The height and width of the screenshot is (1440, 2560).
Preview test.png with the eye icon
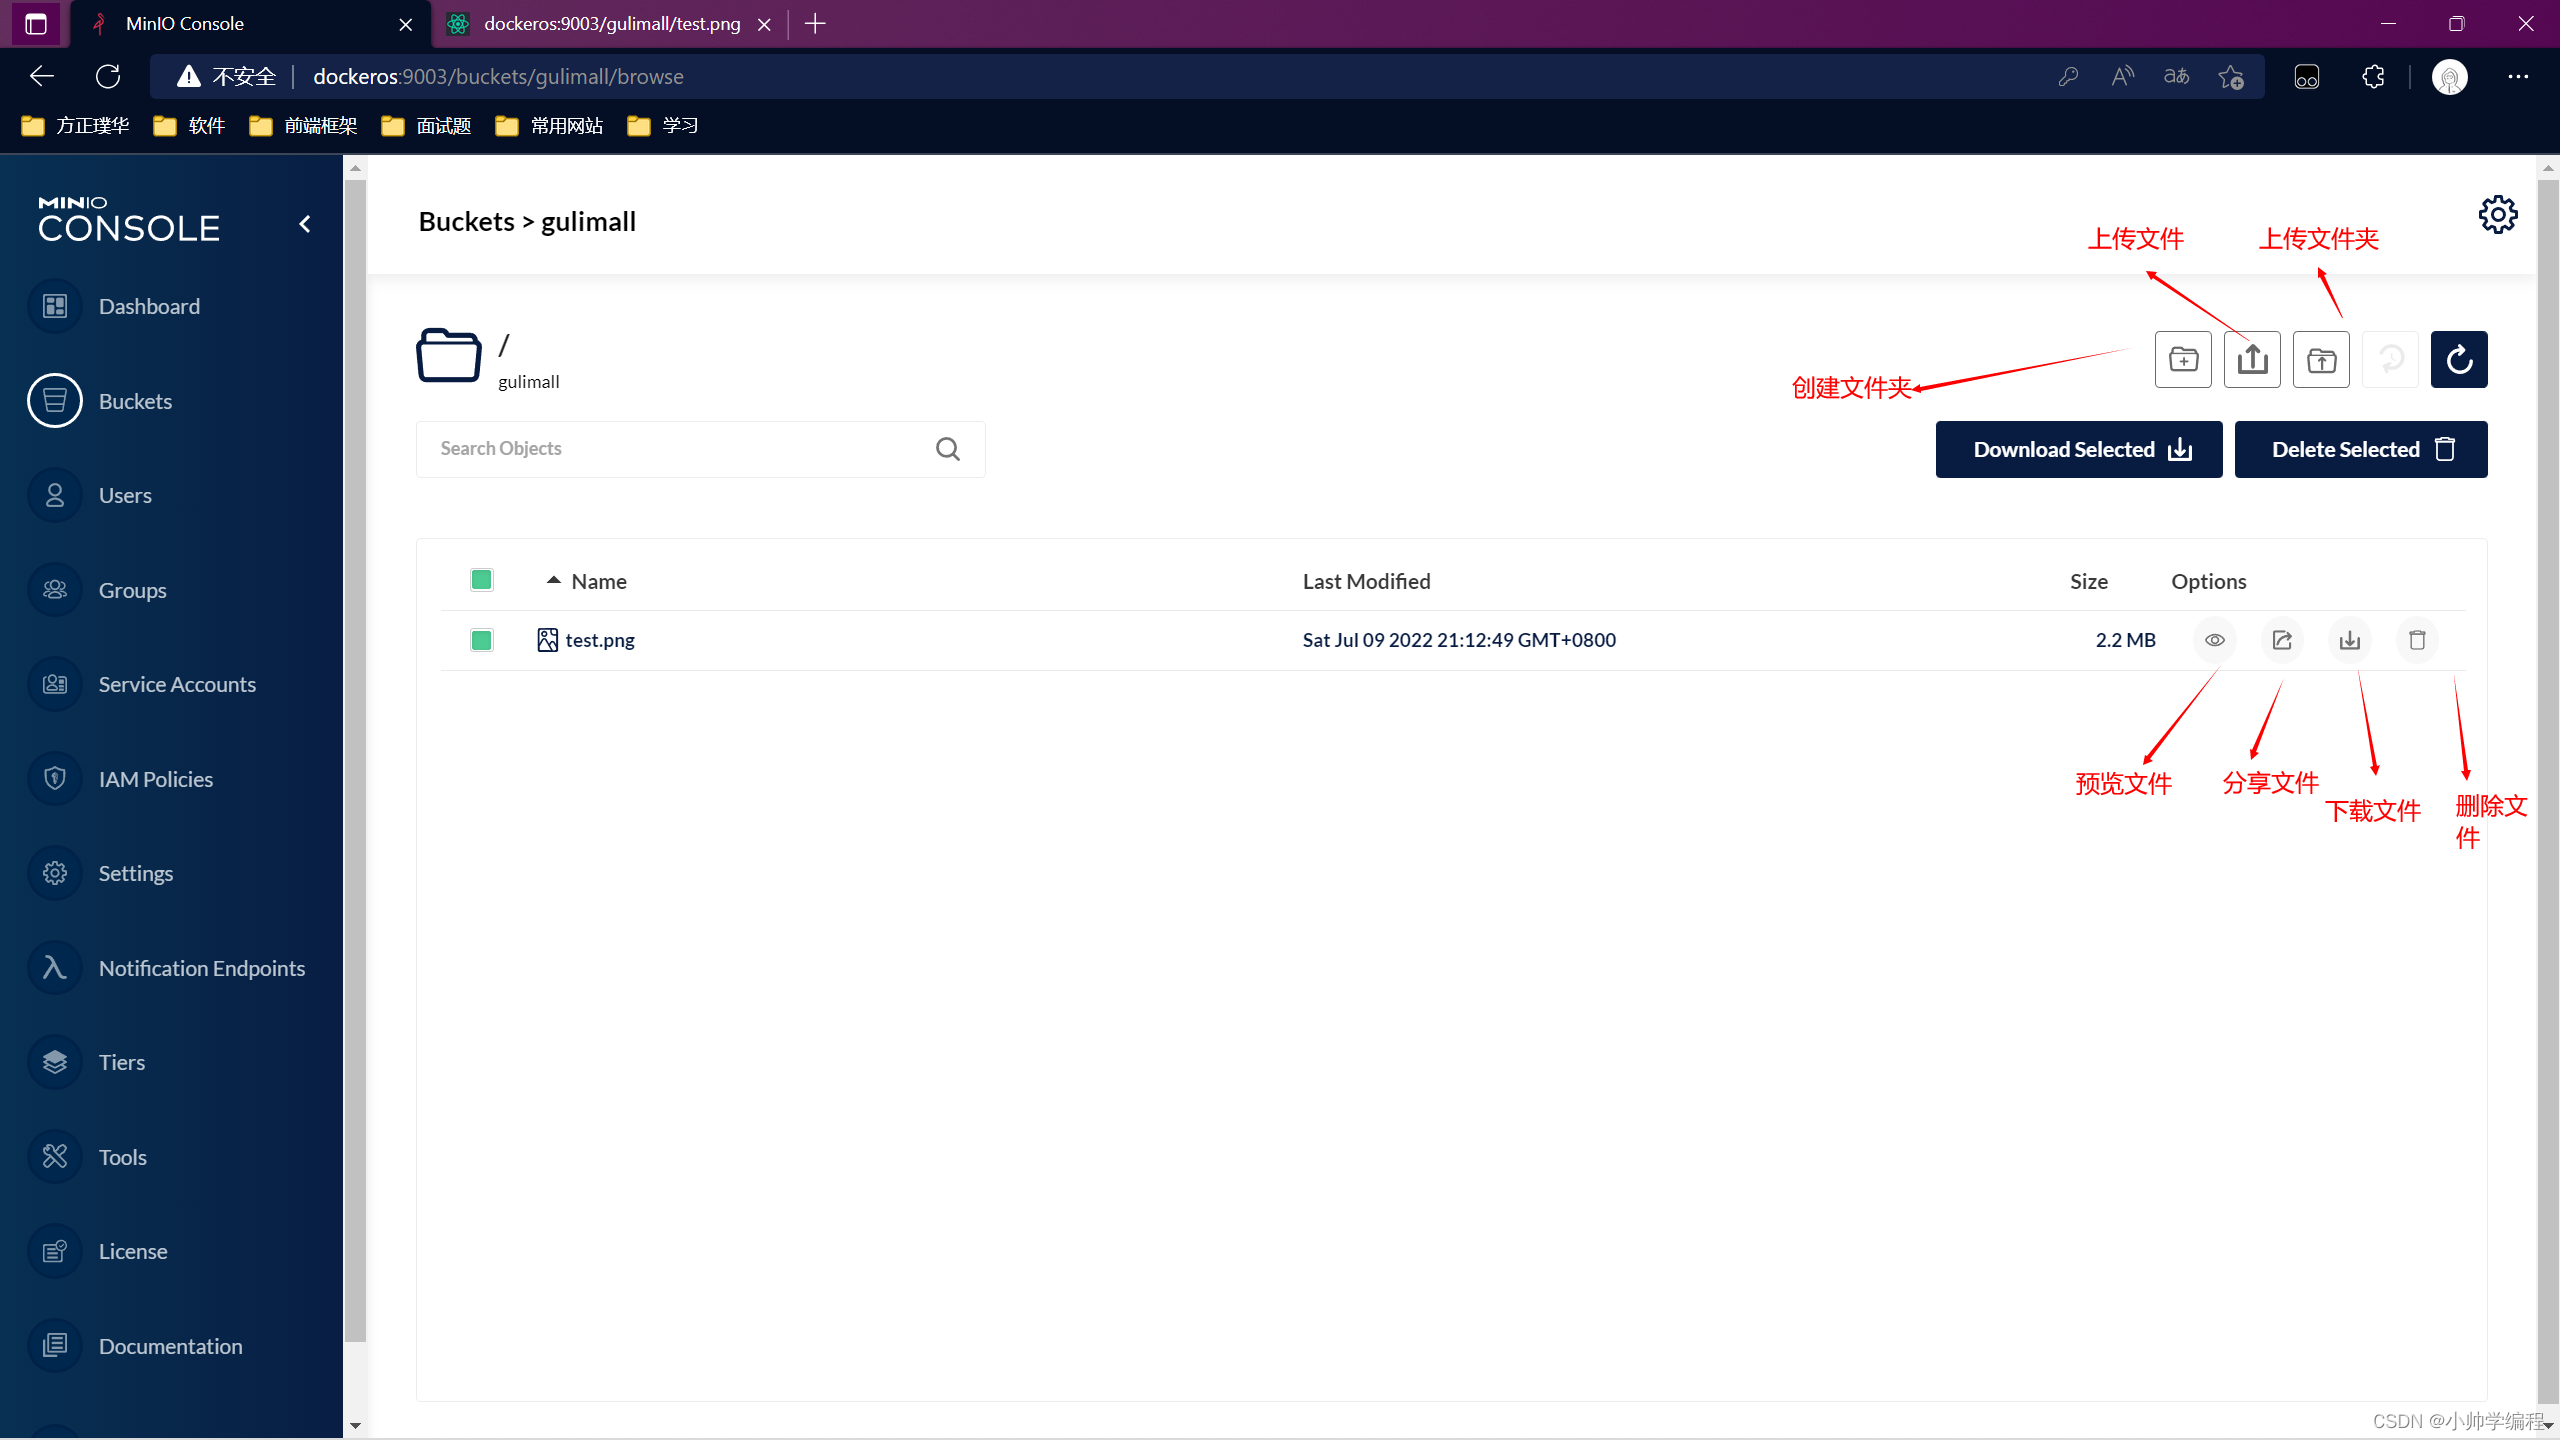pos(2215,640)
